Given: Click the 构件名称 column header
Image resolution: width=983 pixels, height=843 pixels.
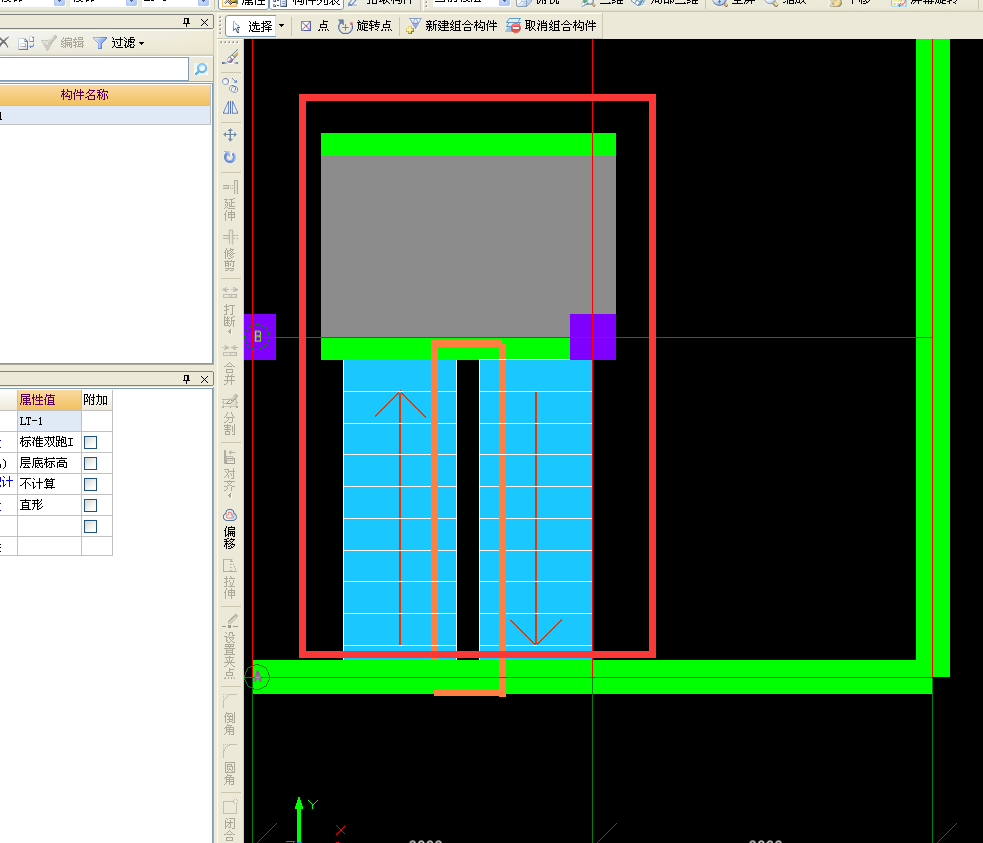Looking at the screenshot, I should (x=84, y=95).
